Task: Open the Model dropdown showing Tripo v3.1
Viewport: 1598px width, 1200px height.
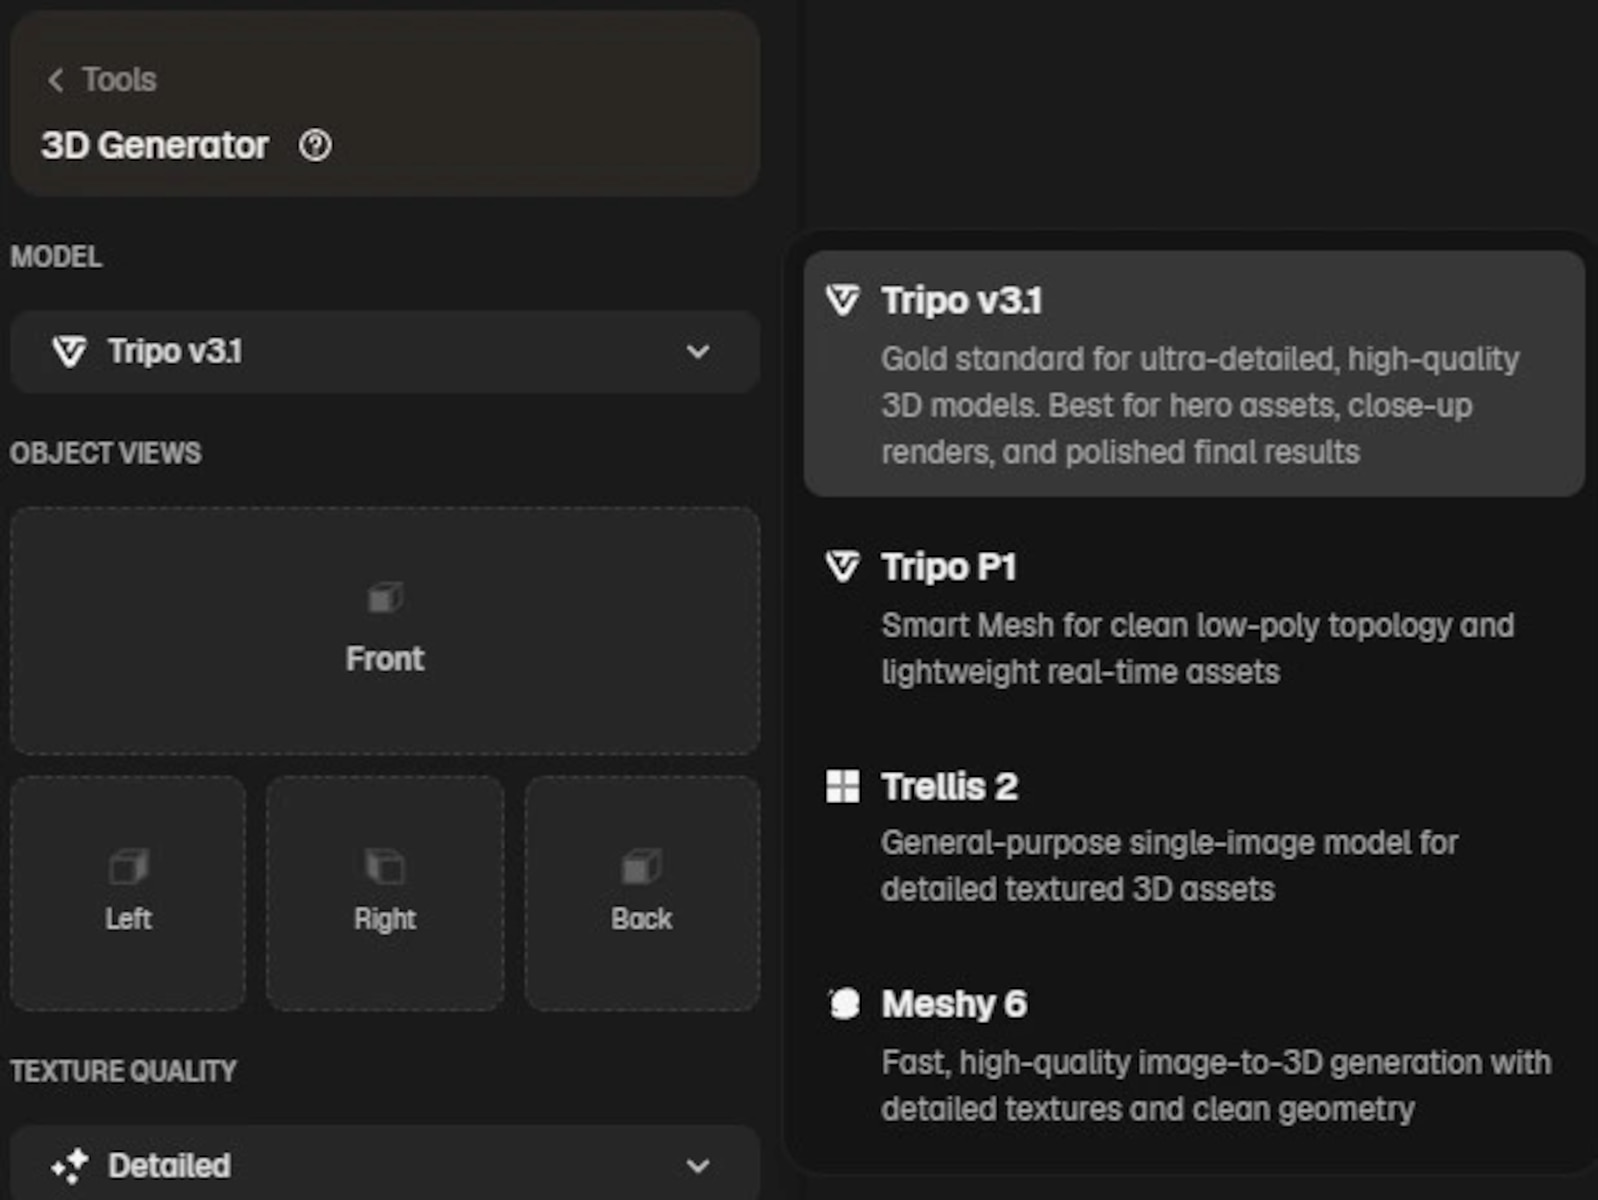Action: click(x=385, y=352)
